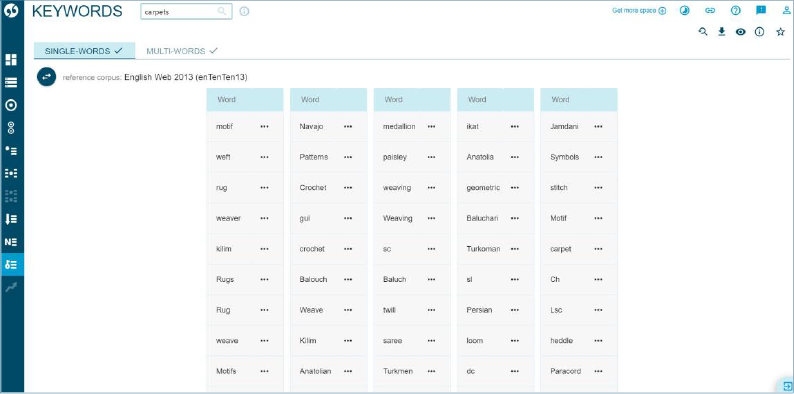794x394 pixels.
Task: Click the info icon beside corpus search
Action: coord(244,12)
